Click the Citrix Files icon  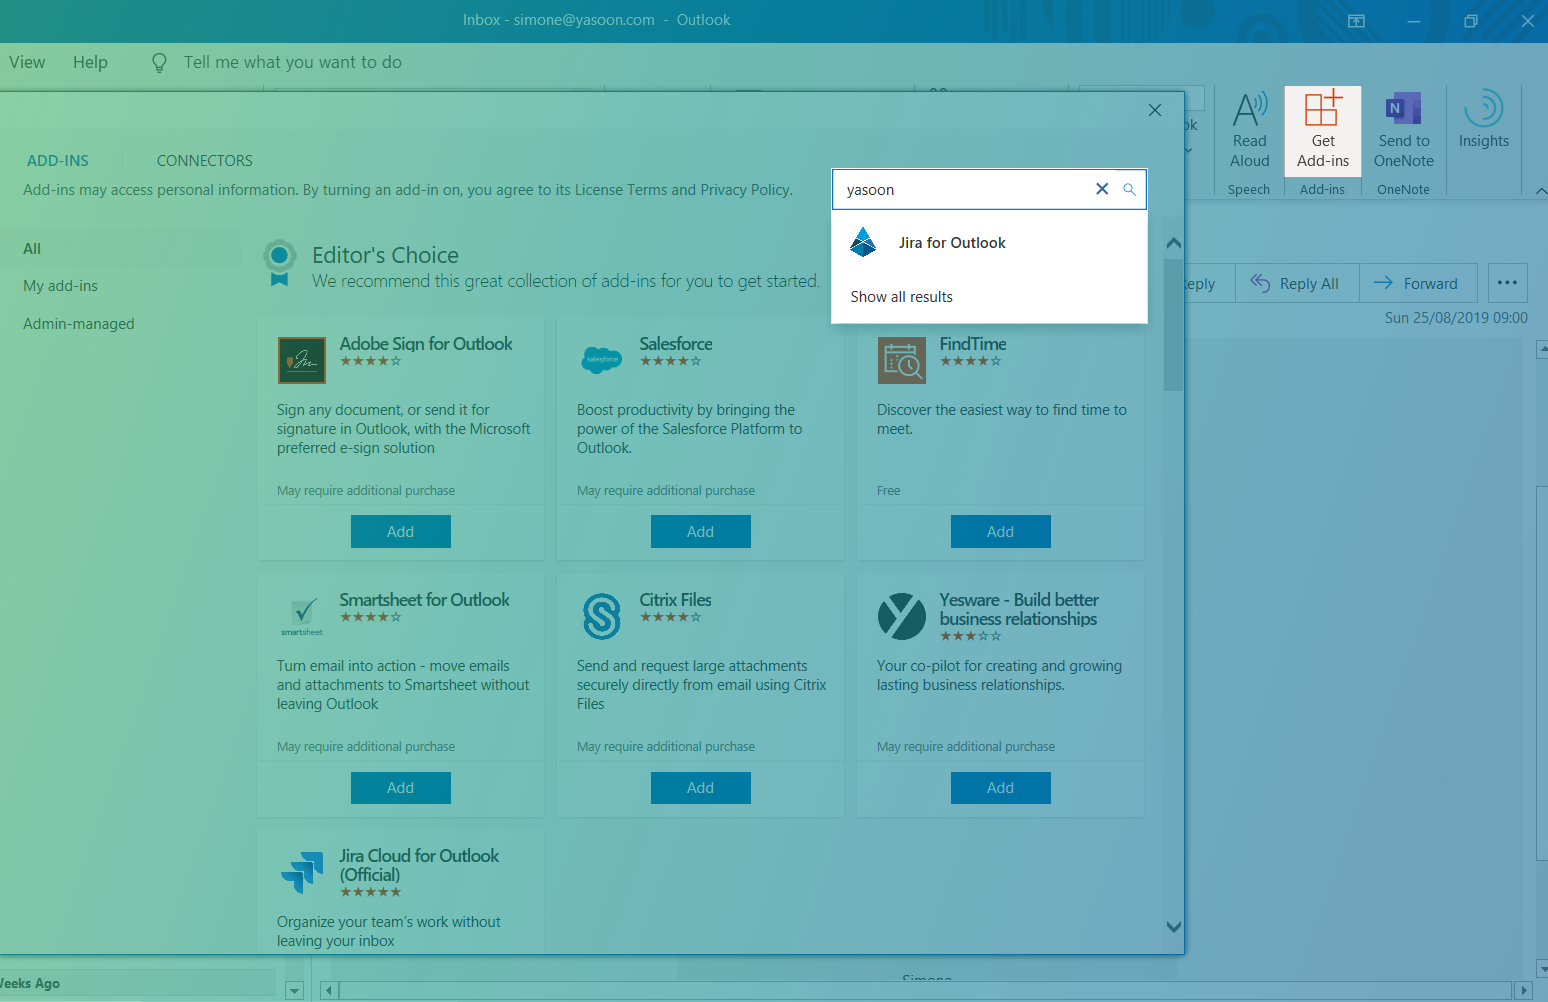(602, 616)
